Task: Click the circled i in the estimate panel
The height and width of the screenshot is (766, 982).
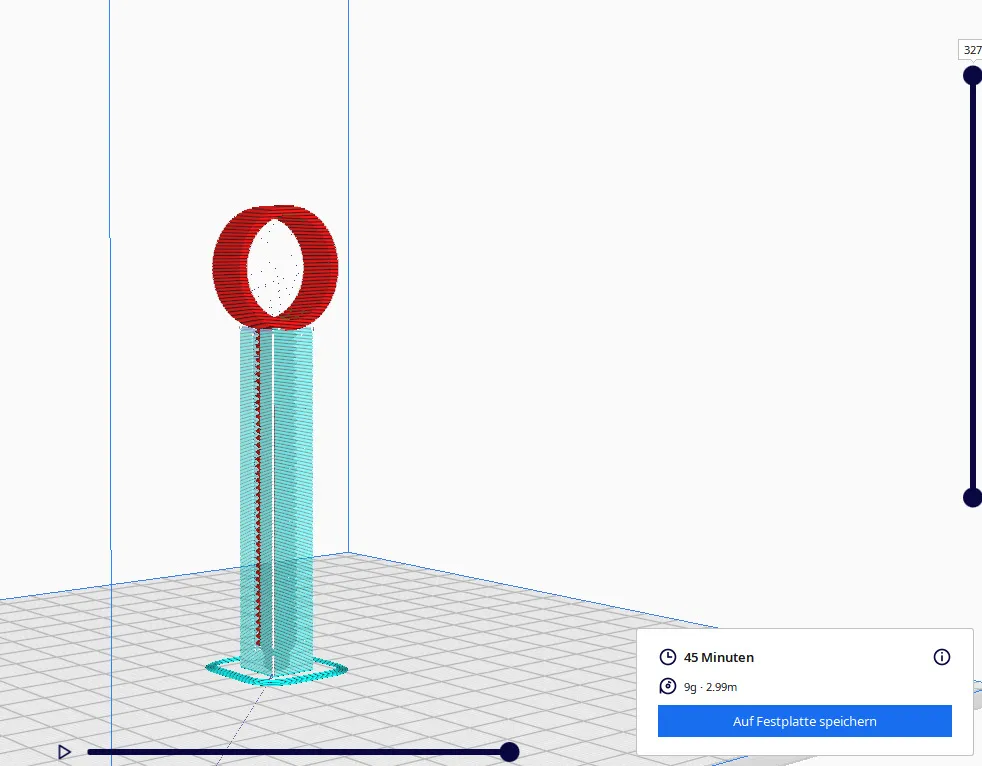Action: 941,657
